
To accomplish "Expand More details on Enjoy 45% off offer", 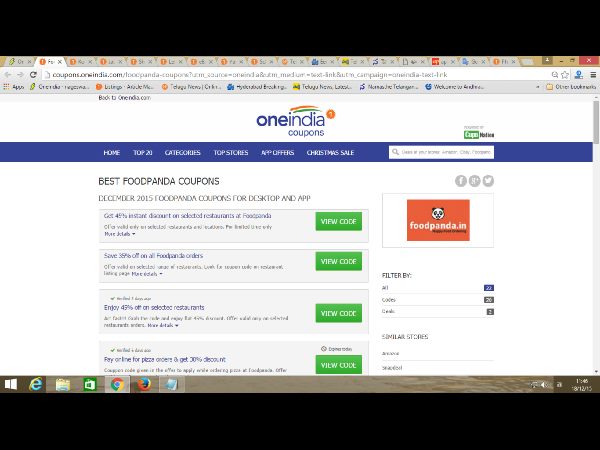I will (x=163, y=325).
